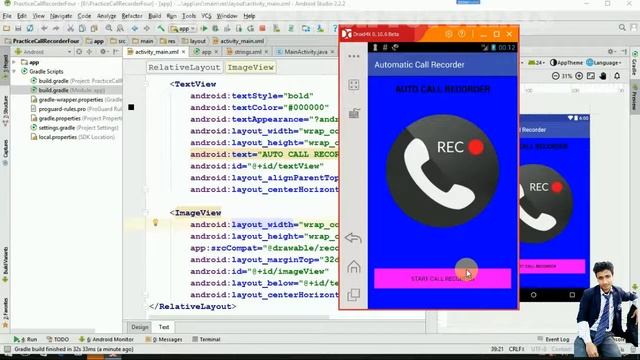This screenshot has width=640, height=360.
Task: Open the TODO tool window
Action: point(58,339)
